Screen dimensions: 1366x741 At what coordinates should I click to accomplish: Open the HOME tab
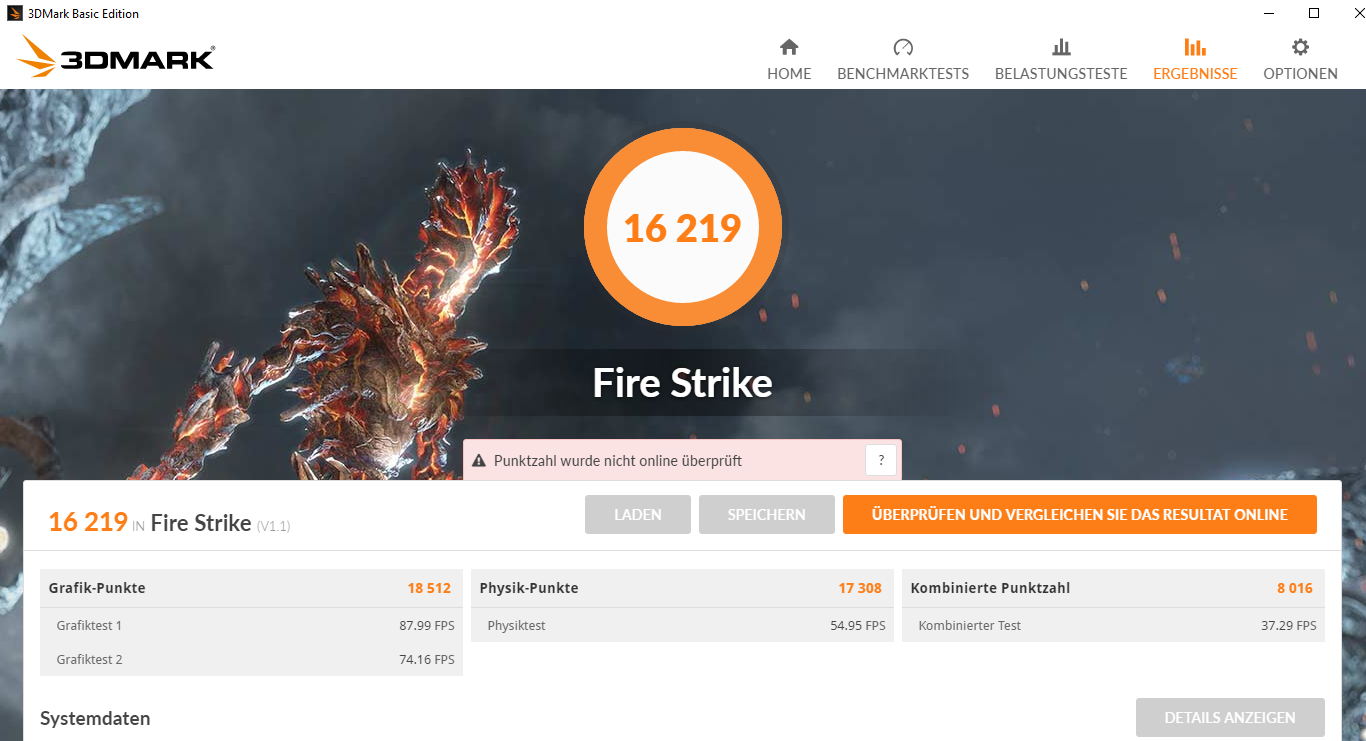[789, 60]
